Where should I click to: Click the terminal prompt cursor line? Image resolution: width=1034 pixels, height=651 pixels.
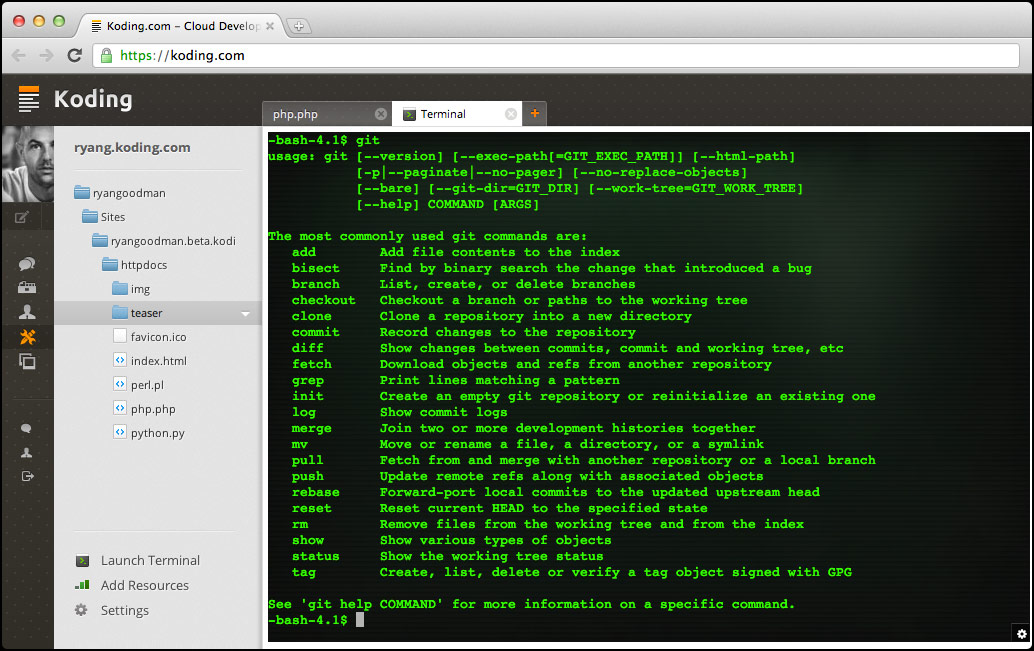tap(317, 620)
